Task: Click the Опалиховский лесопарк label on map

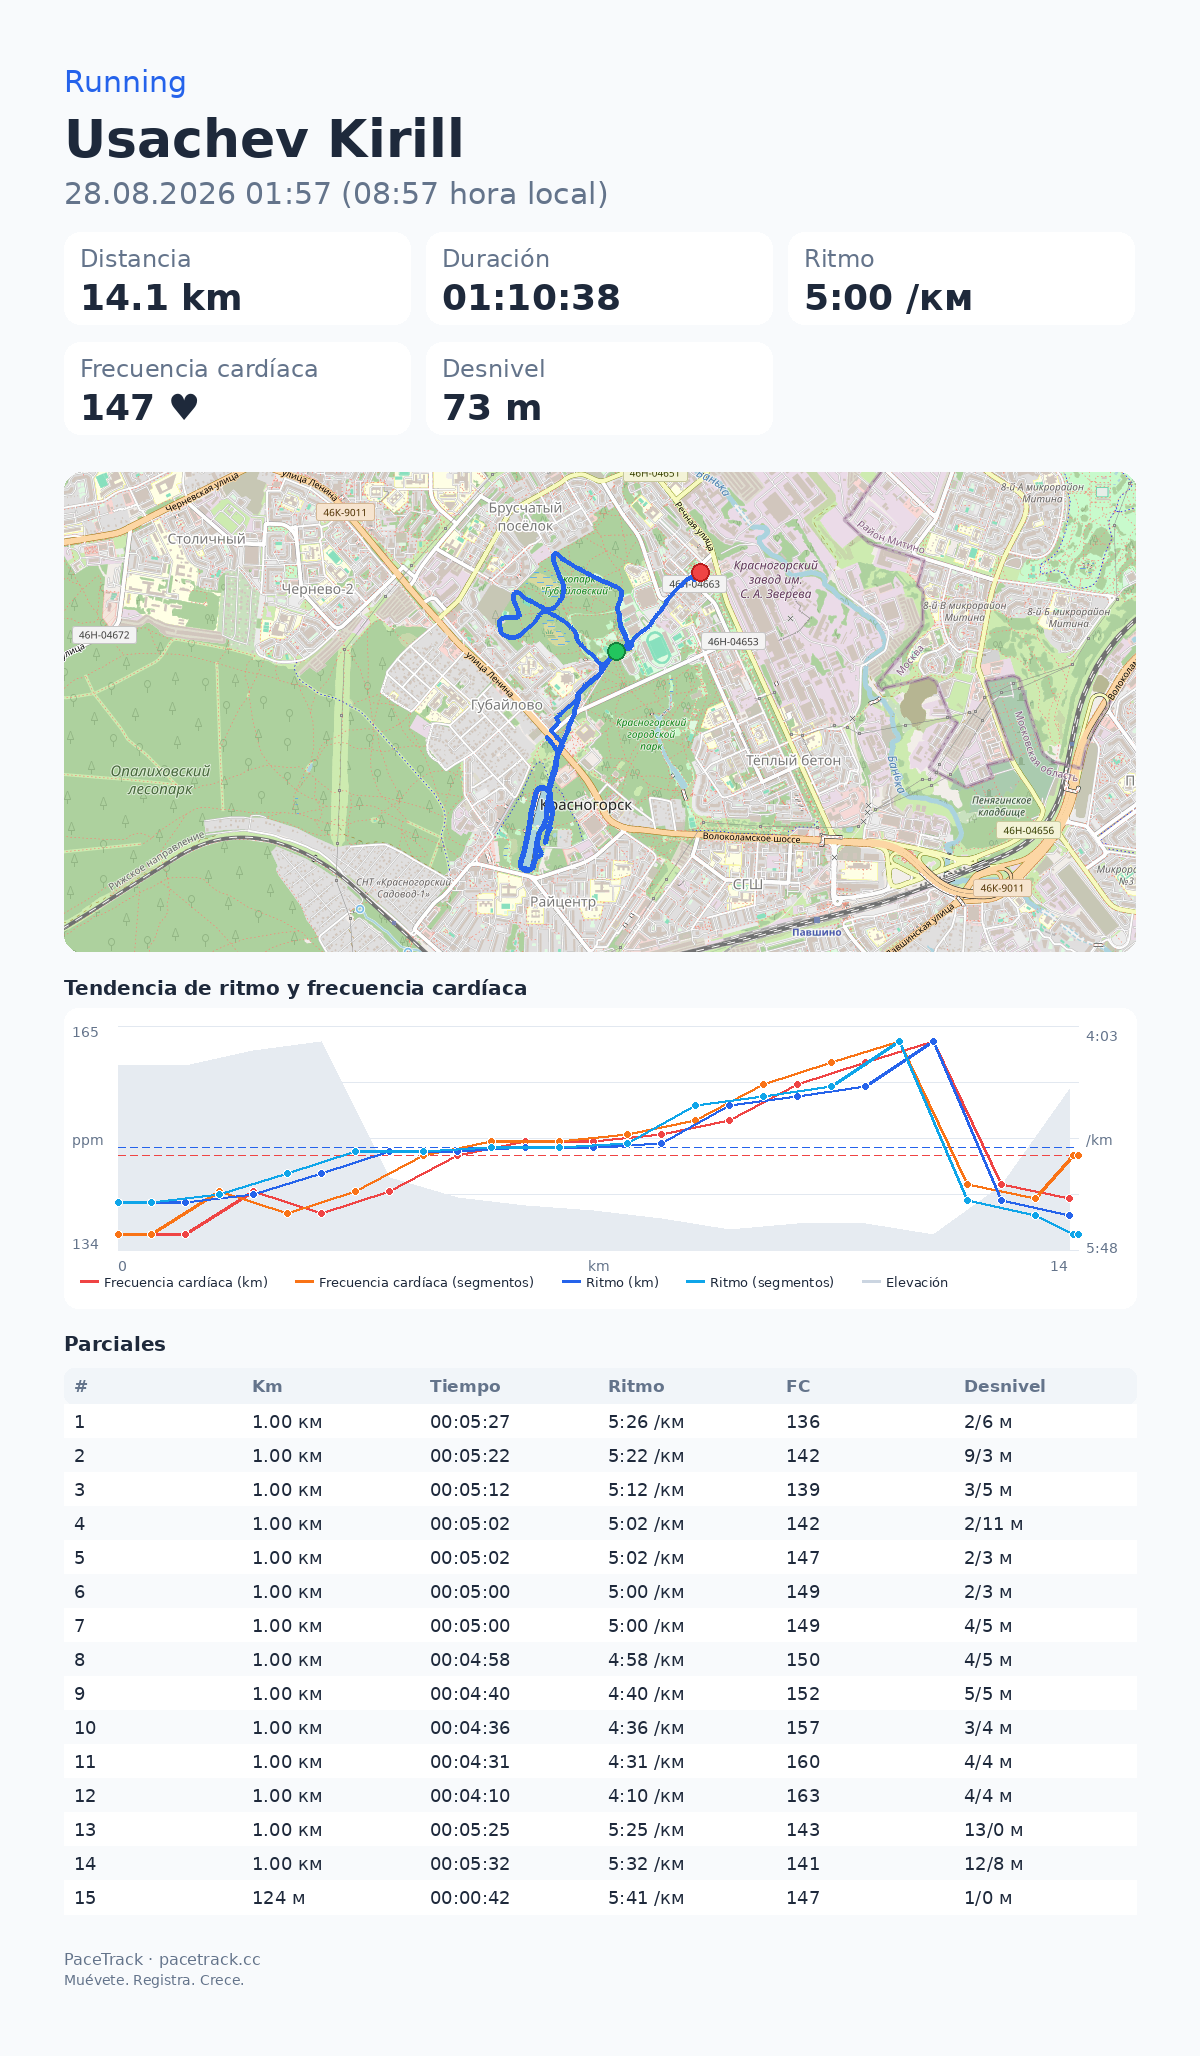Action: (161, 780)
